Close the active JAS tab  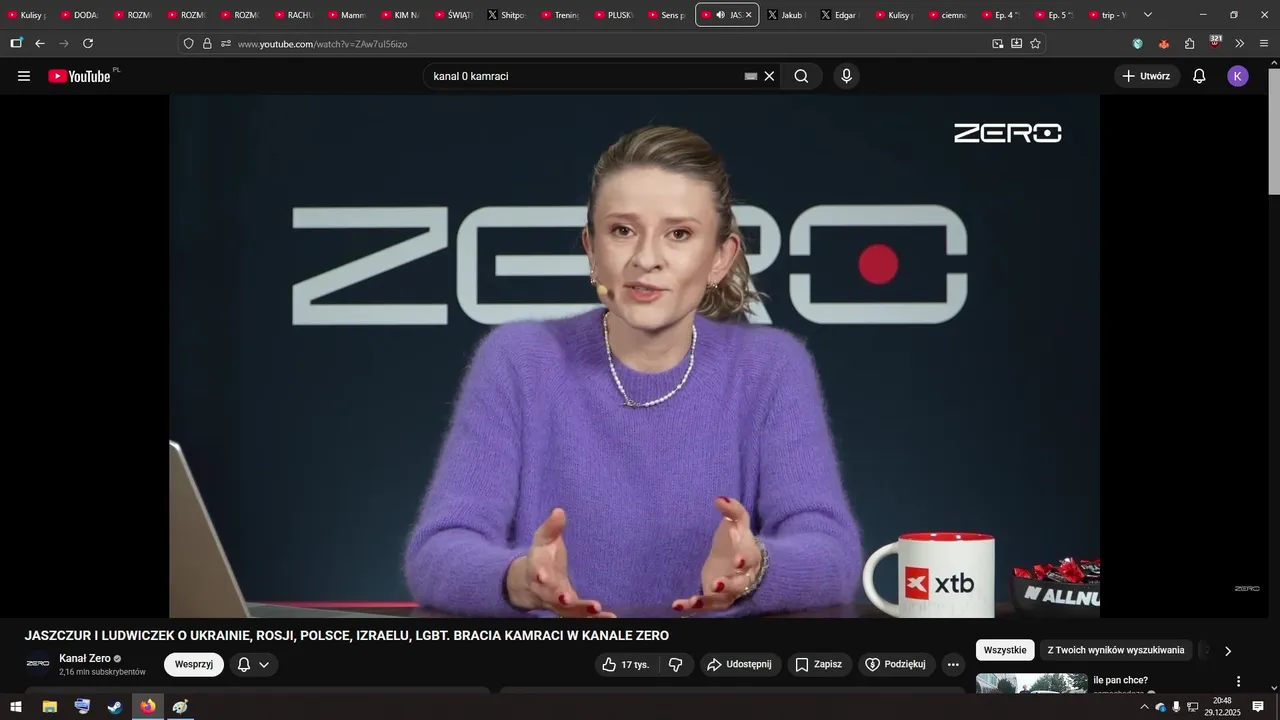click(748, 15)
